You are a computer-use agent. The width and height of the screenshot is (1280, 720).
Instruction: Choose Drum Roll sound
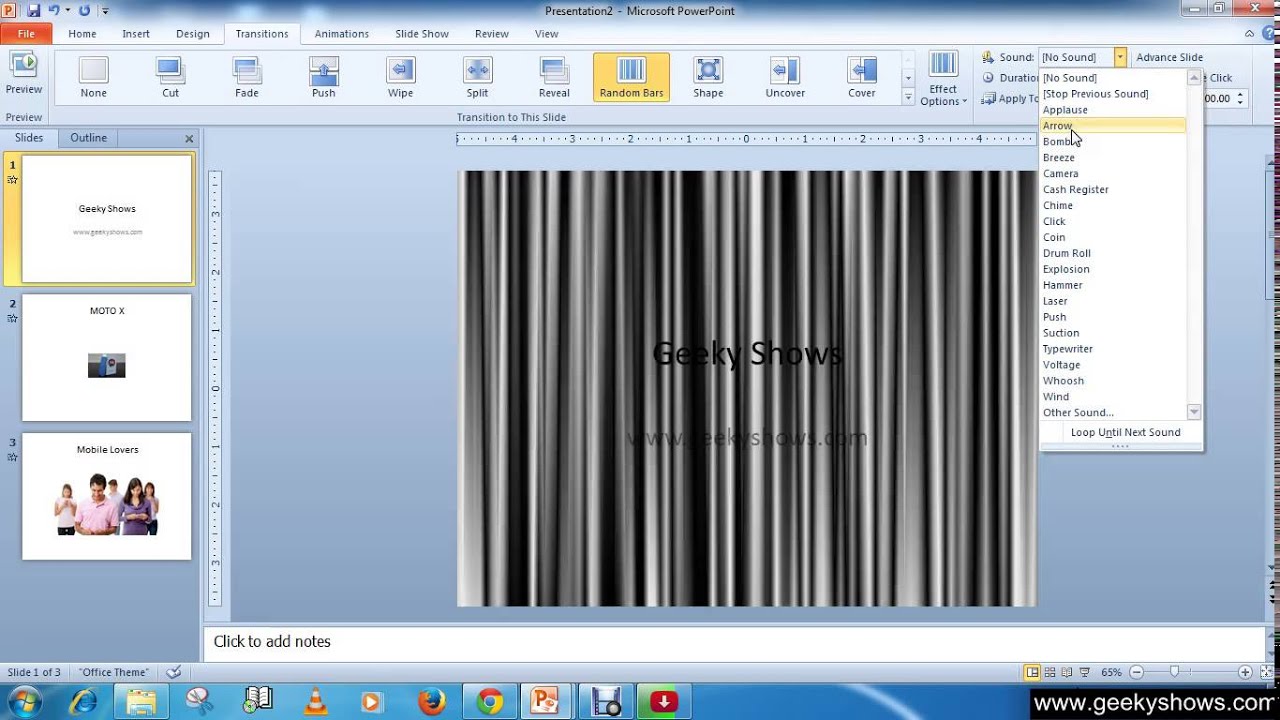[1113, 254]
